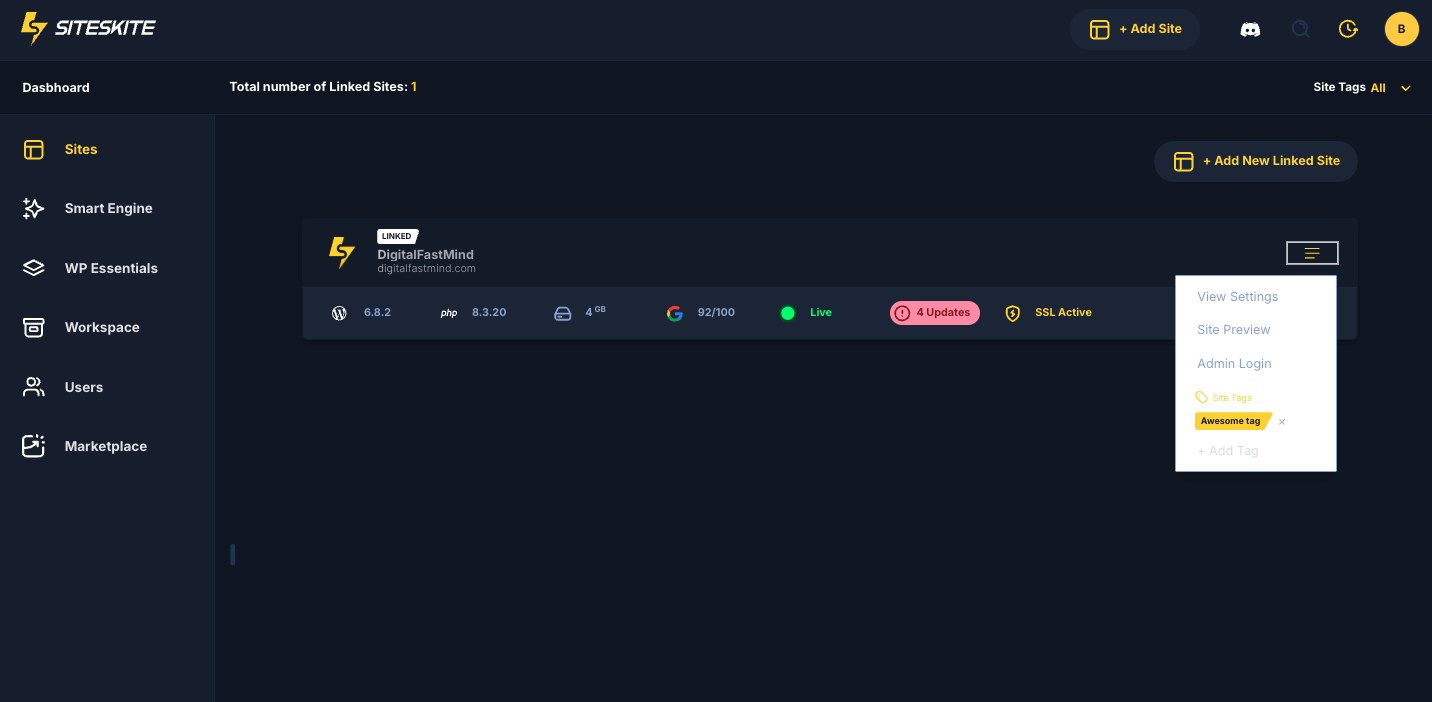The image size is (1432, 702).
Task: Click the search magnifier icon
Action: coord(1300,29)
